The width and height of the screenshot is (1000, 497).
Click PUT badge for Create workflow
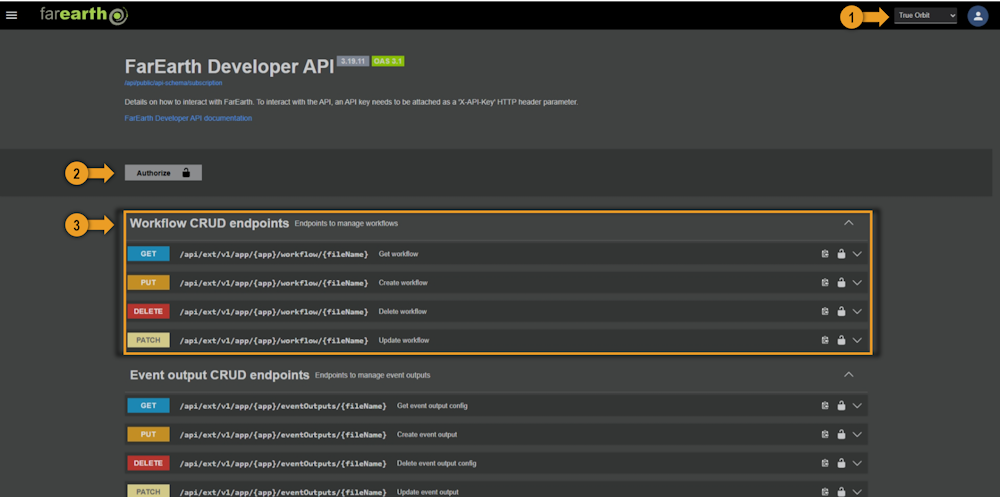tap(149, 283)
